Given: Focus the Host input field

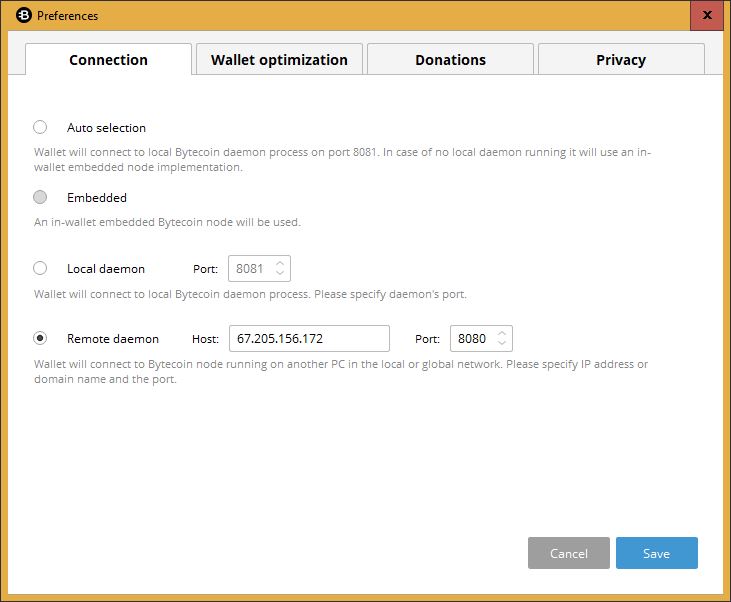Looking at the screenshot, I should [309, 339].
